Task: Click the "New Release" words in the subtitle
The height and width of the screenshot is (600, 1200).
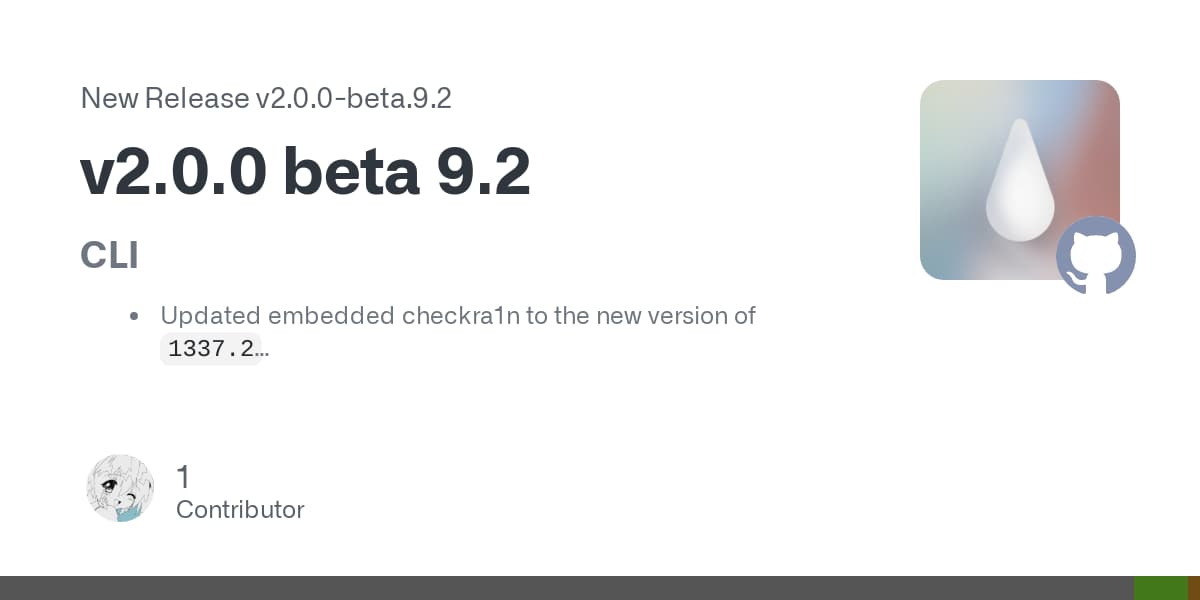Action: pos(164,98)
